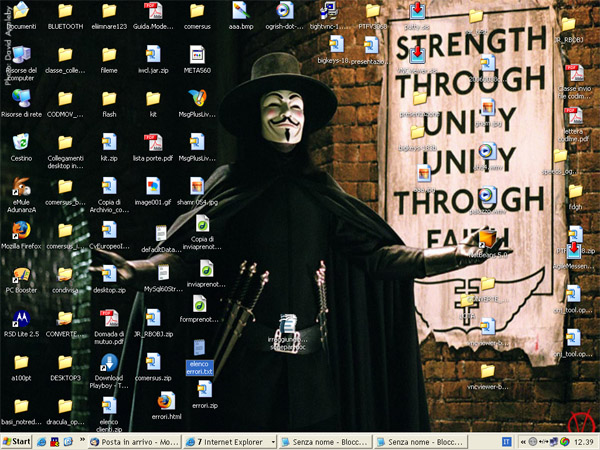
Task: Open the Mozilla Firefox desktop shortcut
Action: pos(21,230)
